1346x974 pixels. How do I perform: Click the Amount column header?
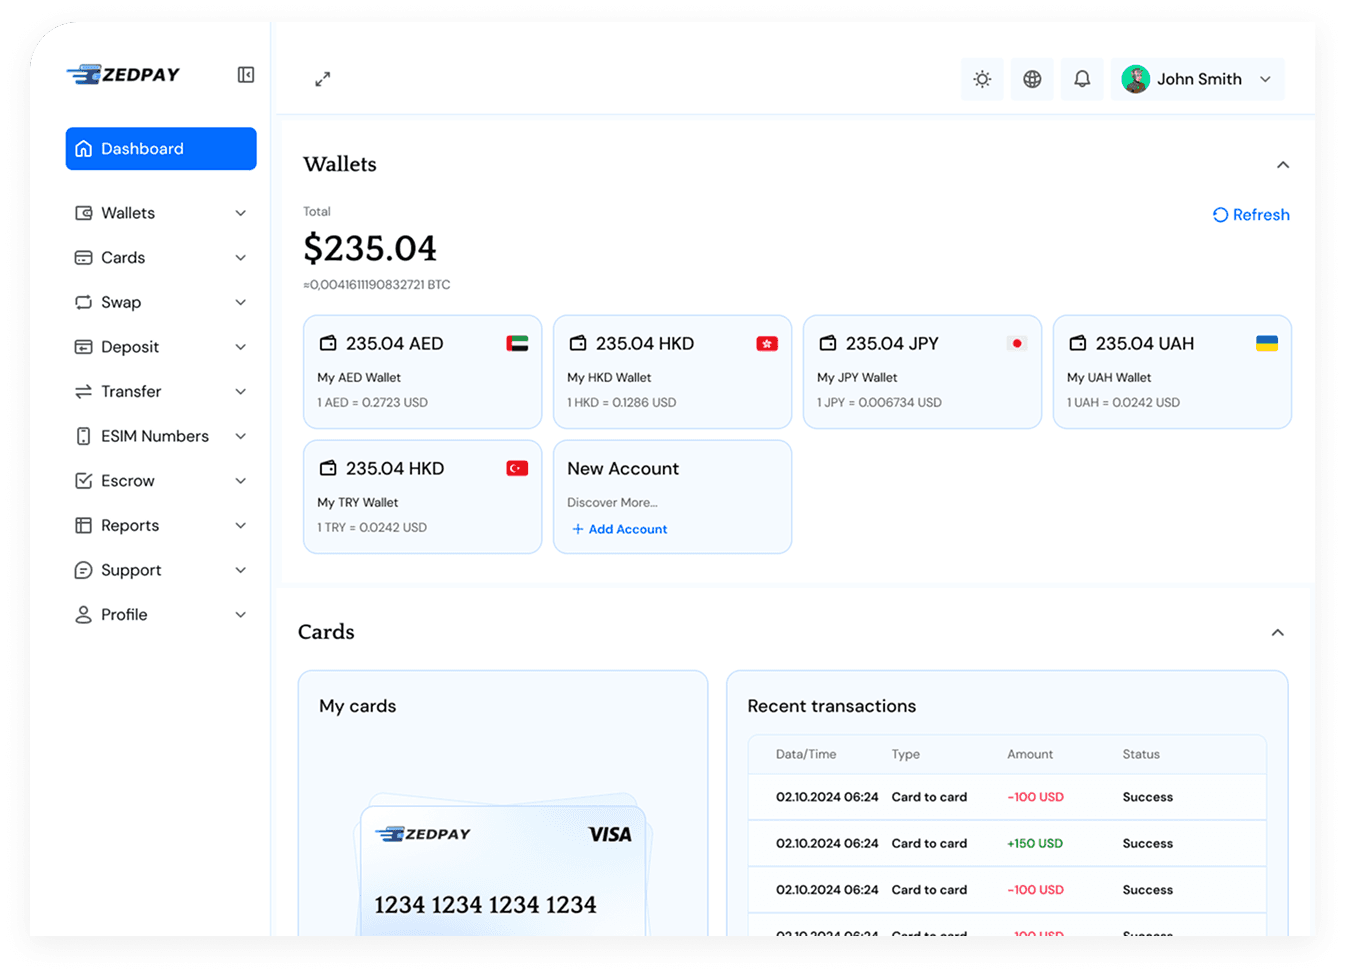tap(1030, 755)
